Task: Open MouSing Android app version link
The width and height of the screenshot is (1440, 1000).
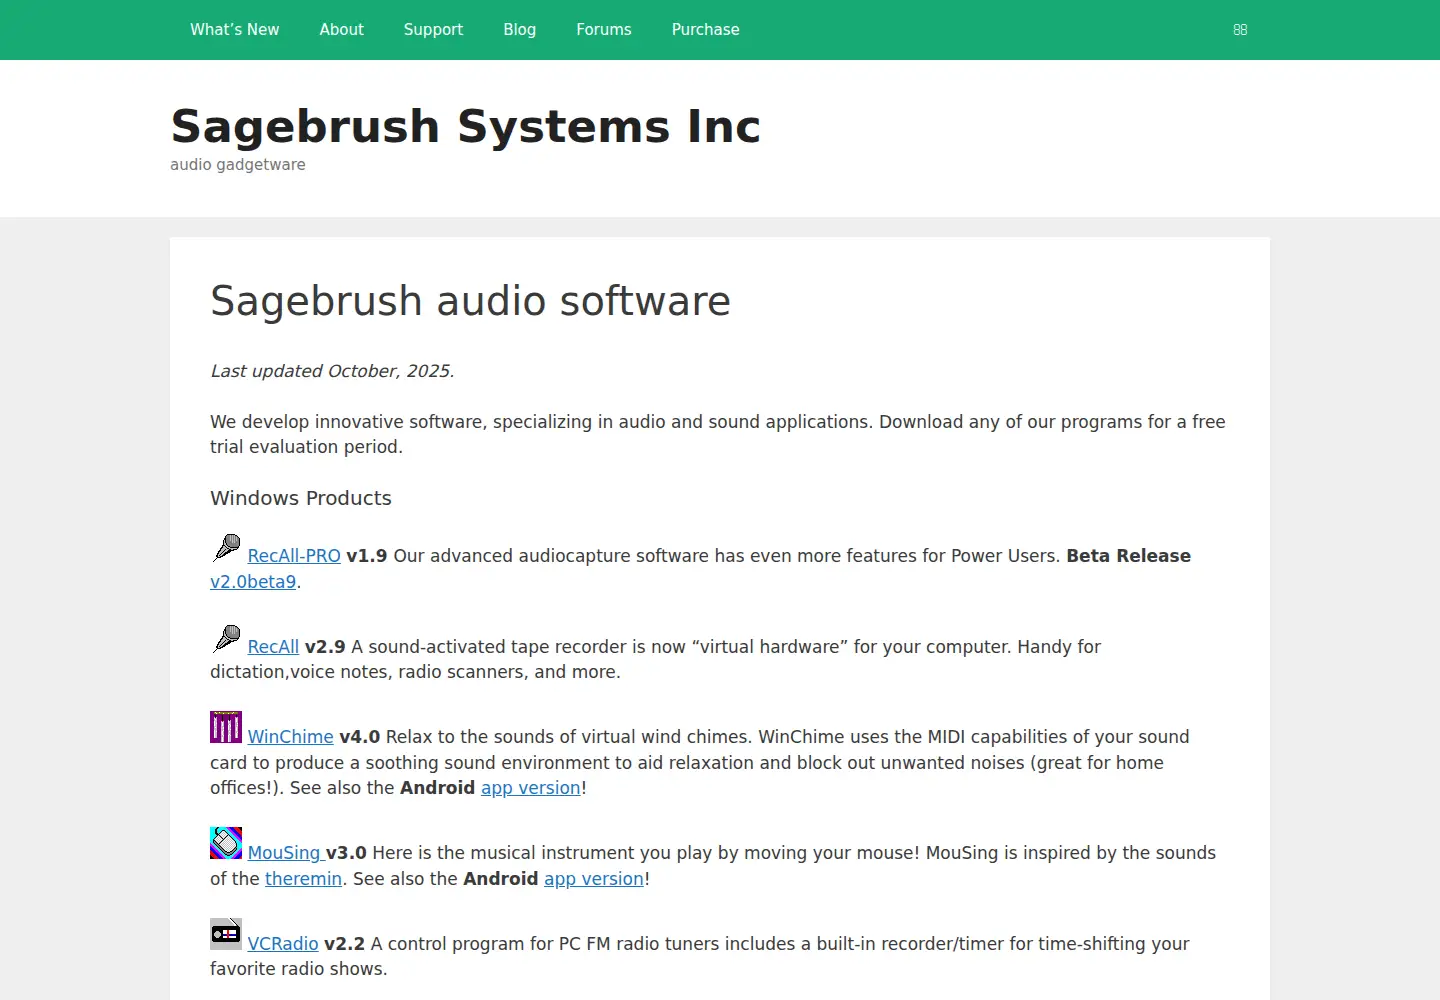Action: [x=594, y=879]
